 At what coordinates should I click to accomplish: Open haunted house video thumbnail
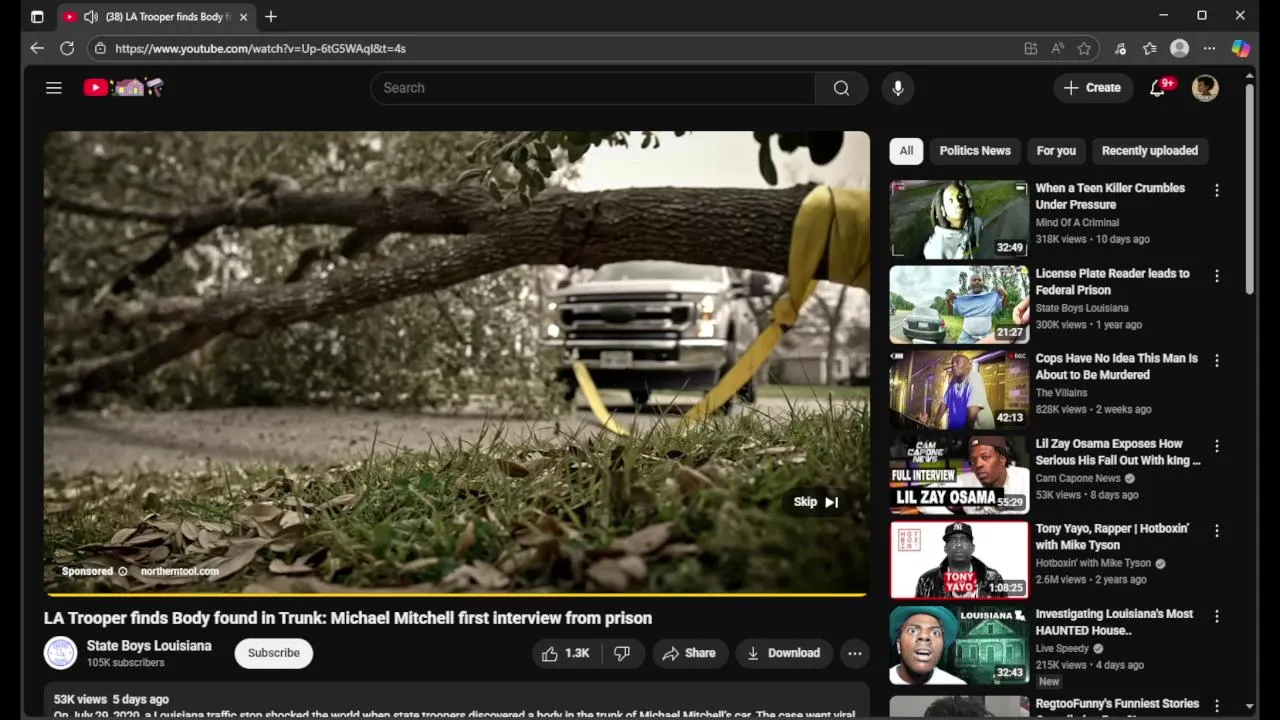tap(959, 645)
